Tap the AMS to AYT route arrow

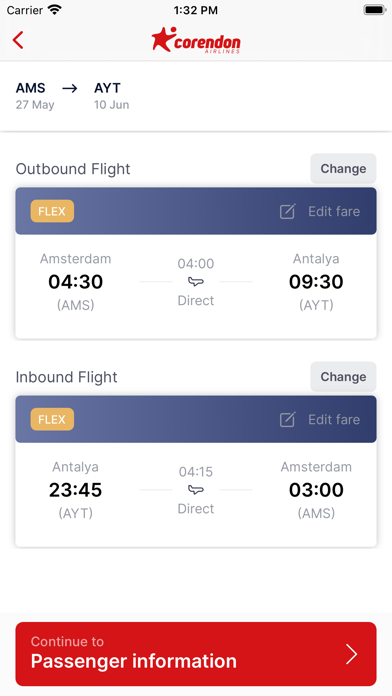coord(70,88)
